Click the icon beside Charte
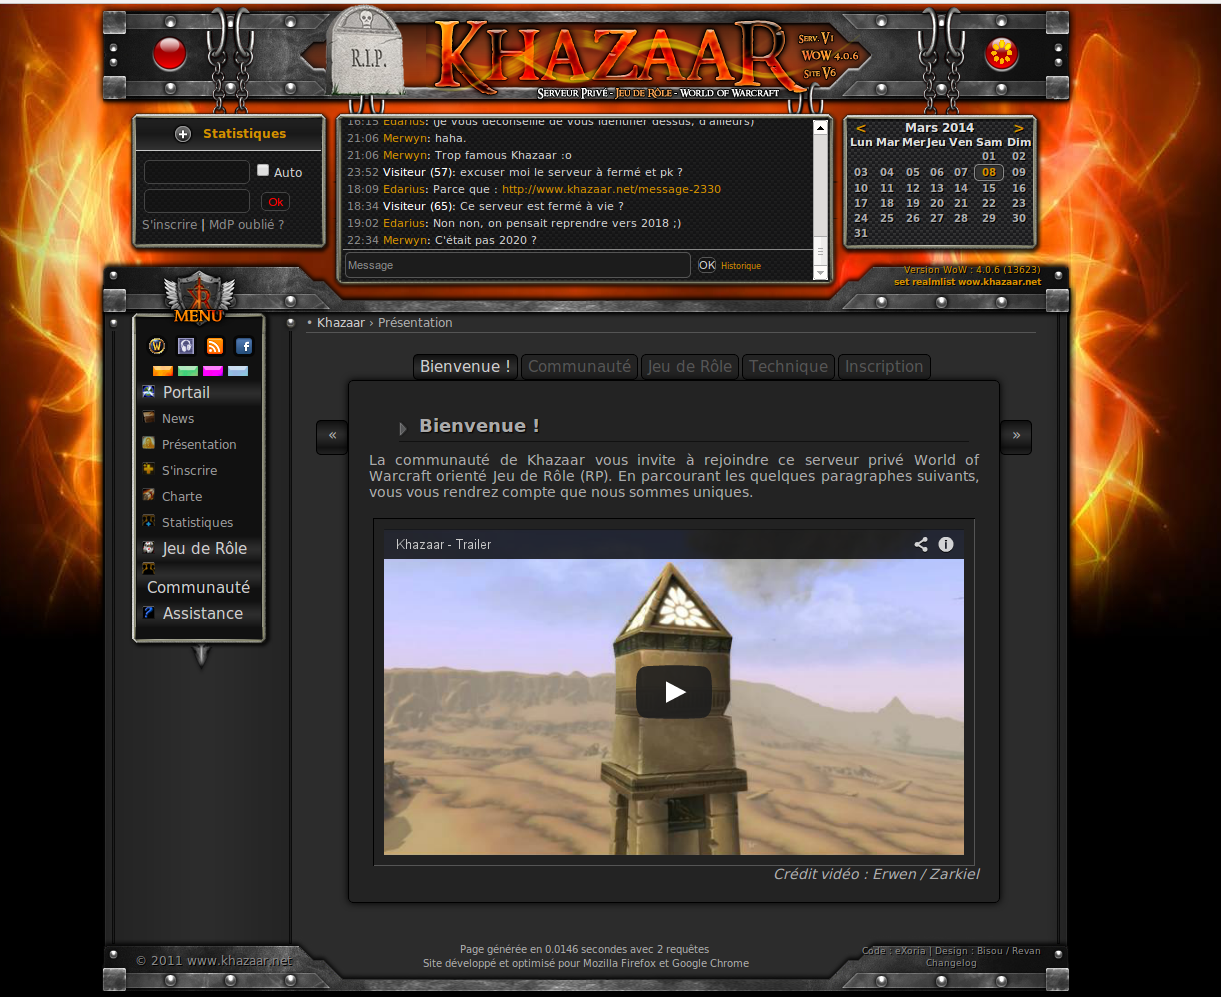 point(149,496)
